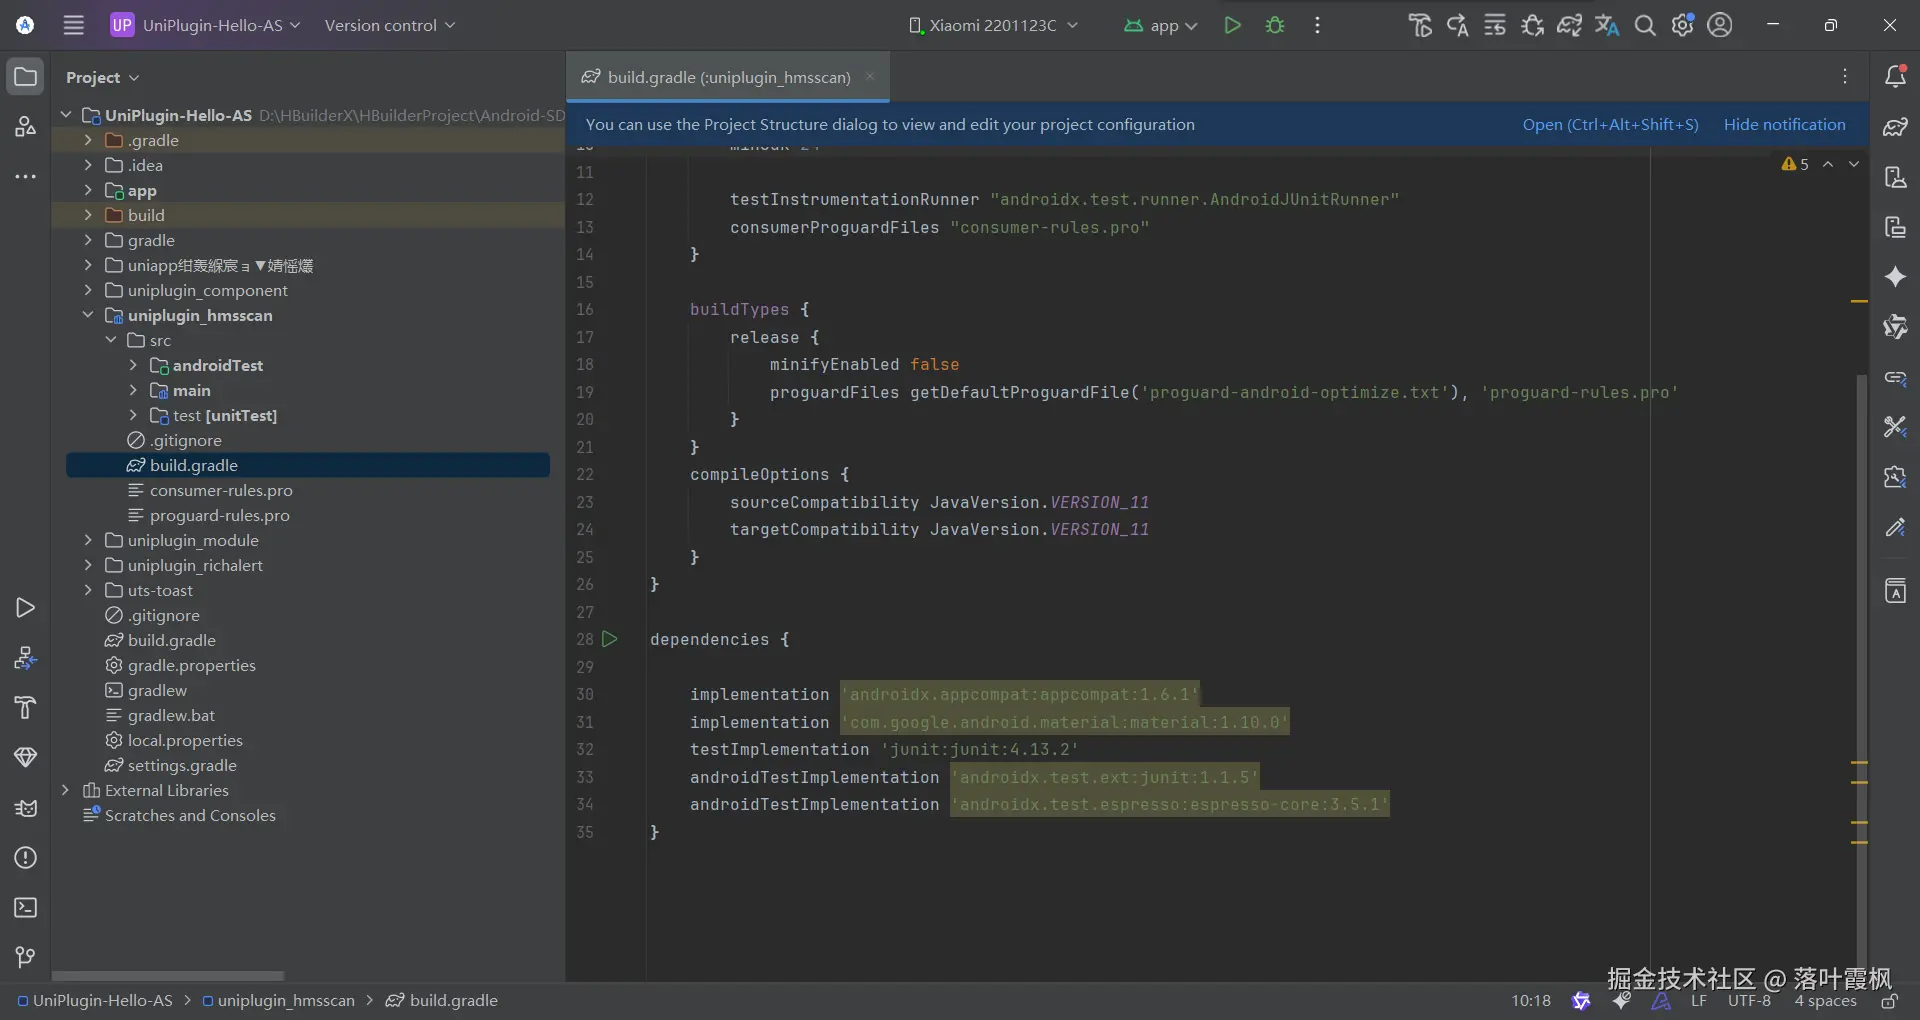The image size is (1920, 1020).
Task: Click the Hide notification link
Action: point(1784,125)
